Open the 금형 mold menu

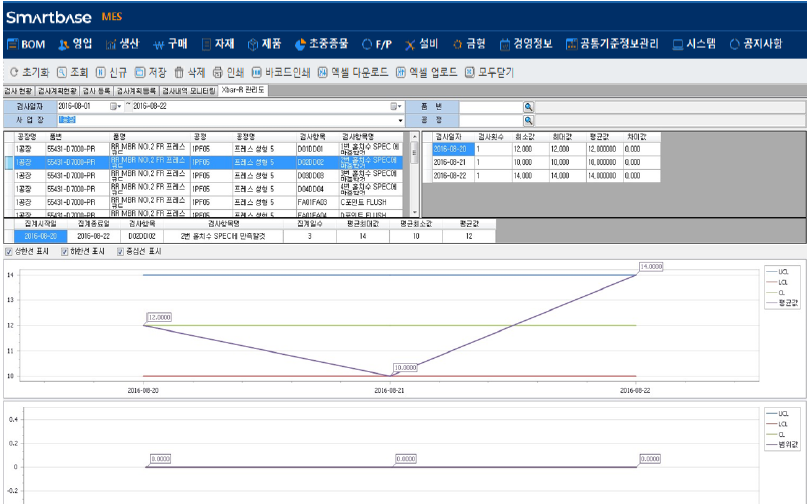pos(469,44)
